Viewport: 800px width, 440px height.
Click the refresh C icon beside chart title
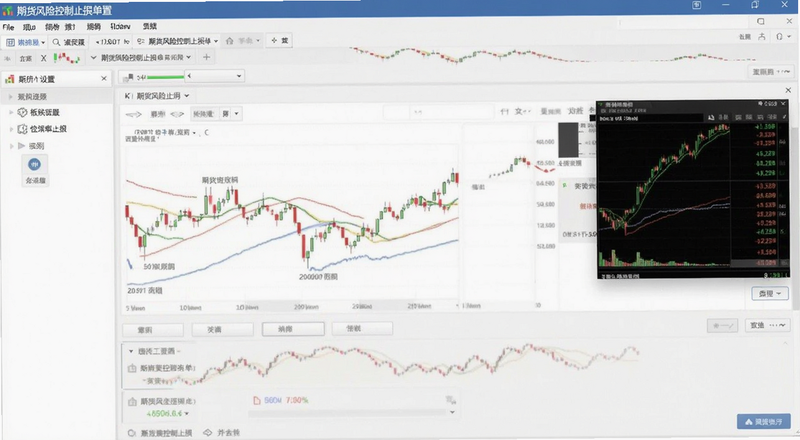pos(206,132)
